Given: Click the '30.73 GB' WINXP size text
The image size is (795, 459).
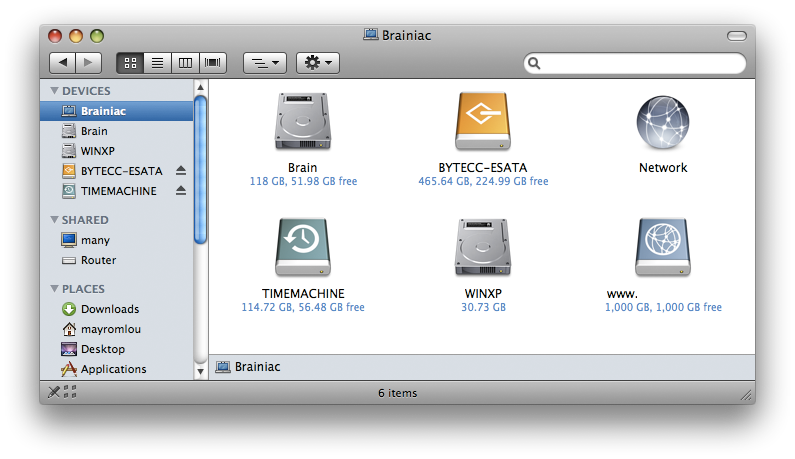Looking at the screenshot, I should pos(483,307).
